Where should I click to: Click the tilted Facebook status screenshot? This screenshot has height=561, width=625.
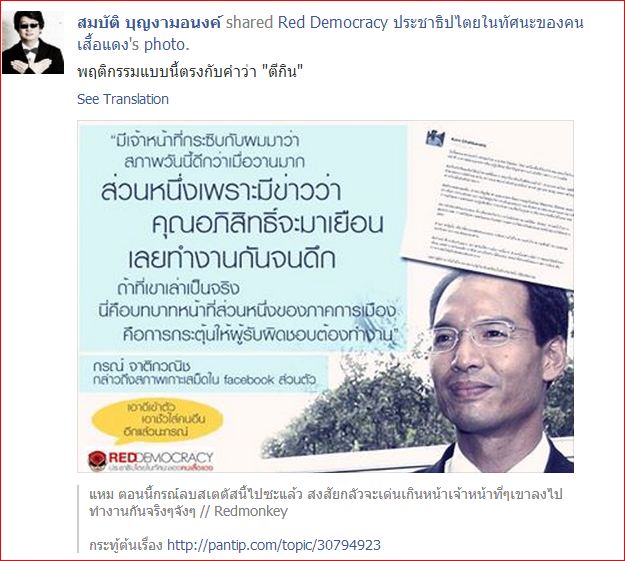coord(487,201)
